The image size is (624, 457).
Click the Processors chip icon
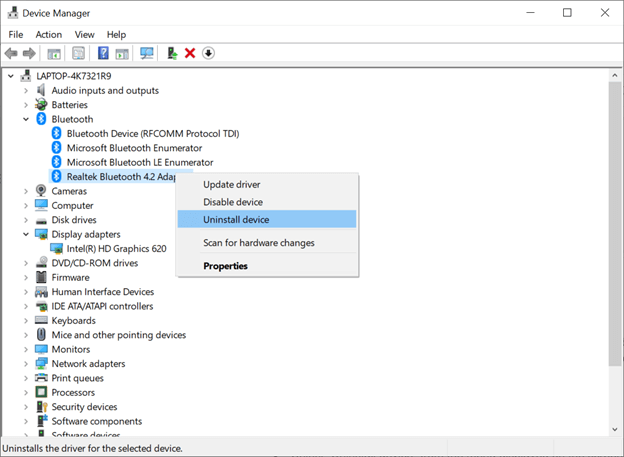[x=41, y=392]
